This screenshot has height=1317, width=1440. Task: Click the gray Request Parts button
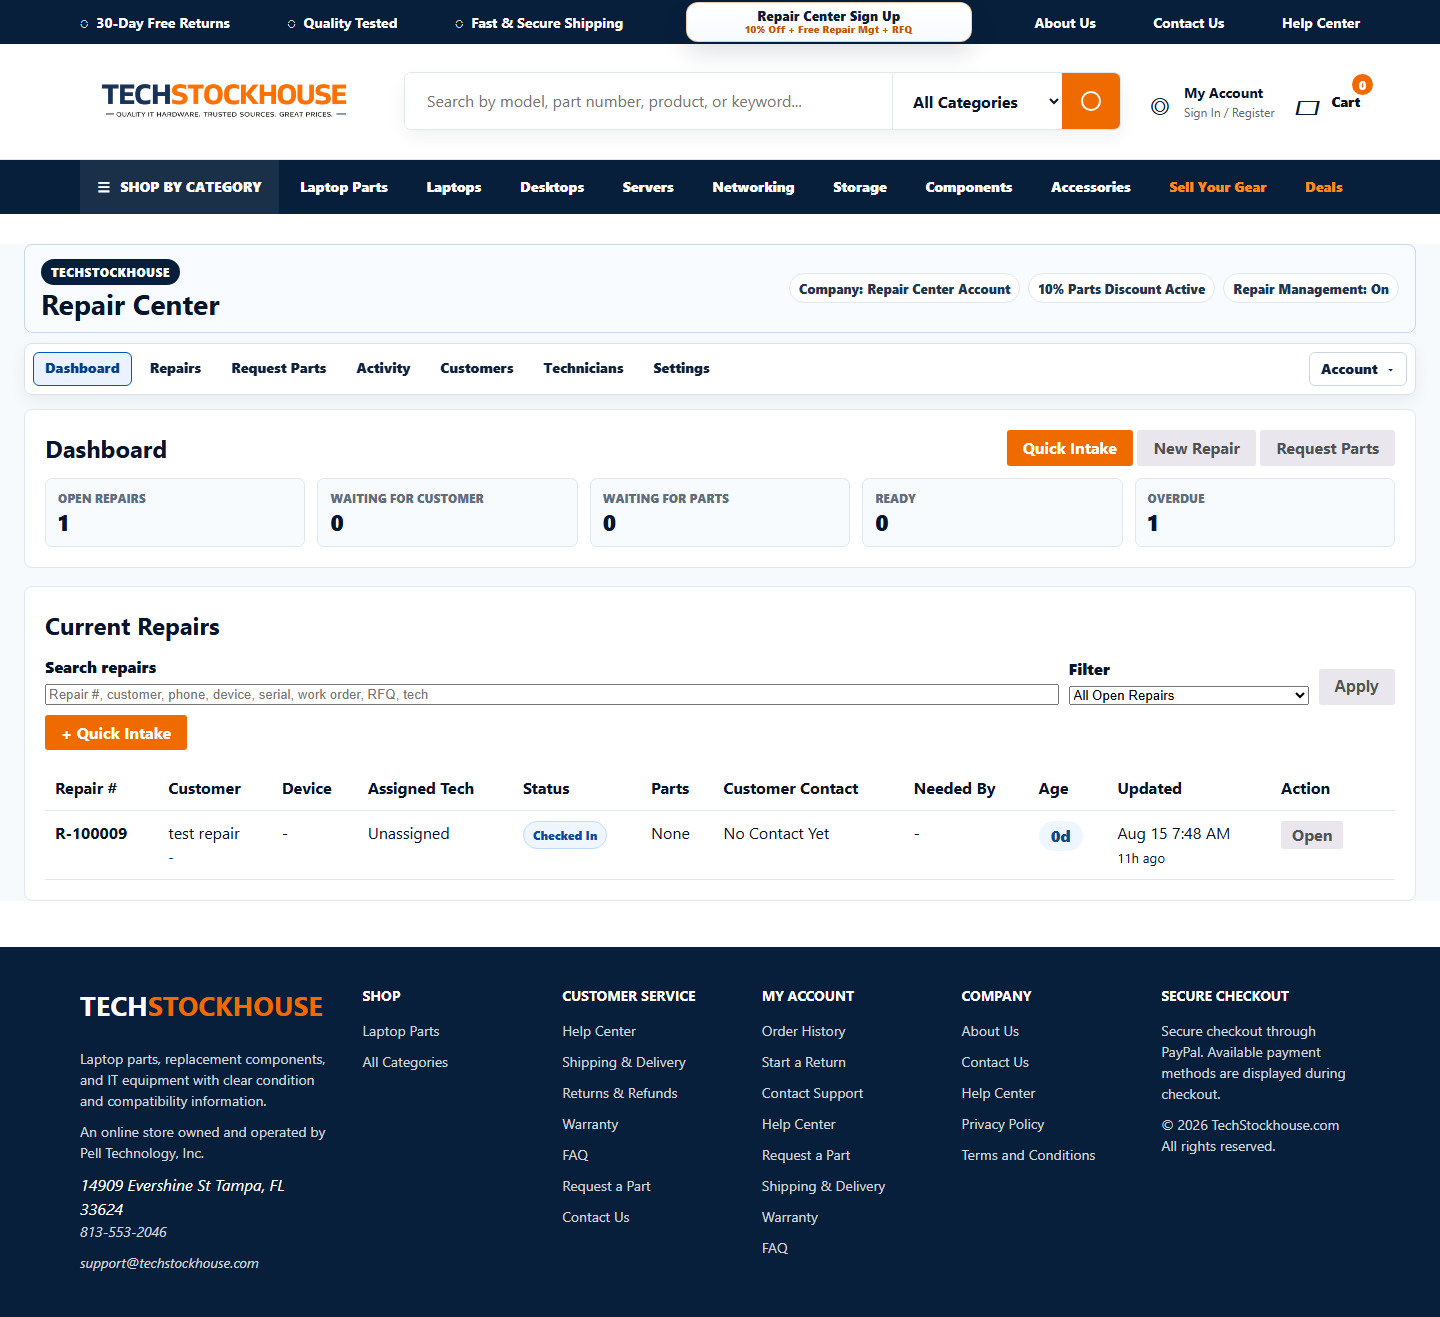coord(1327,448)
